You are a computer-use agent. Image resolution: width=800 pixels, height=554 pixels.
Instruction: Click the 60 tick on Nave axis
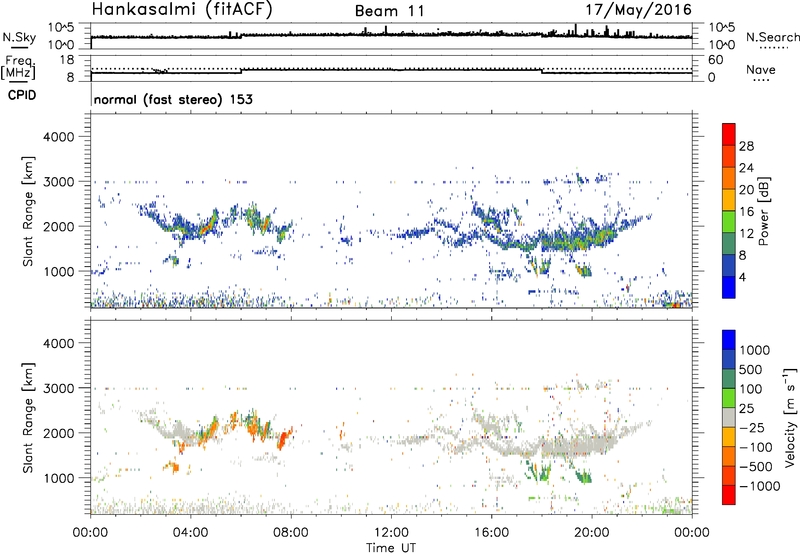[x=715, y=60]
